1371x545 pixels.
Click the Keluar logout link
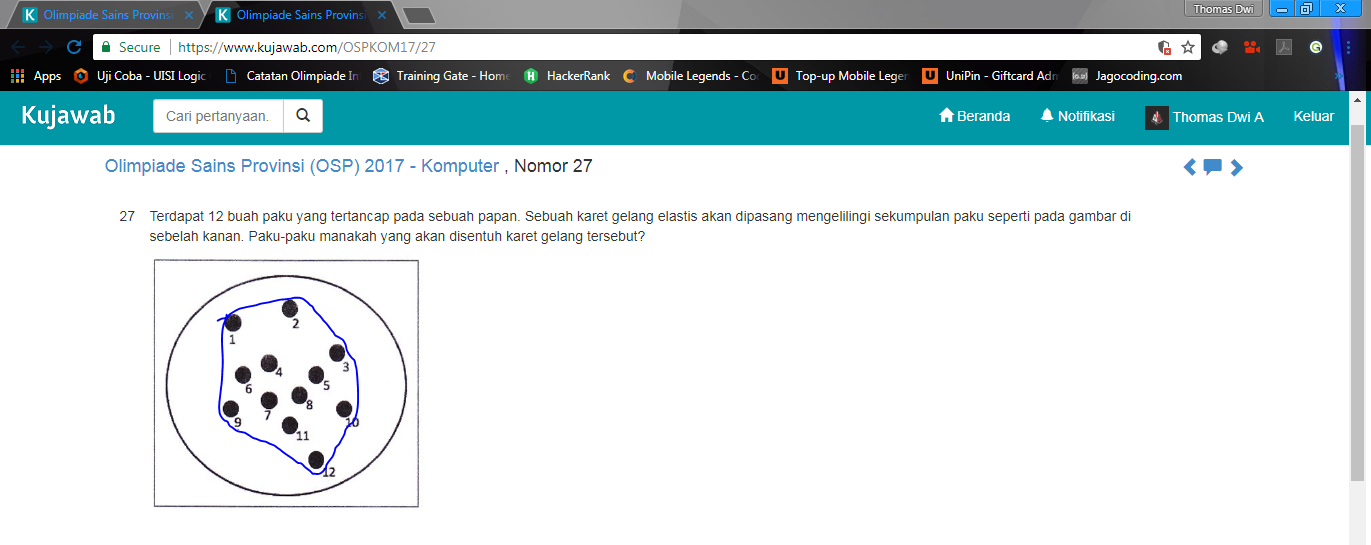point(1313,116)
